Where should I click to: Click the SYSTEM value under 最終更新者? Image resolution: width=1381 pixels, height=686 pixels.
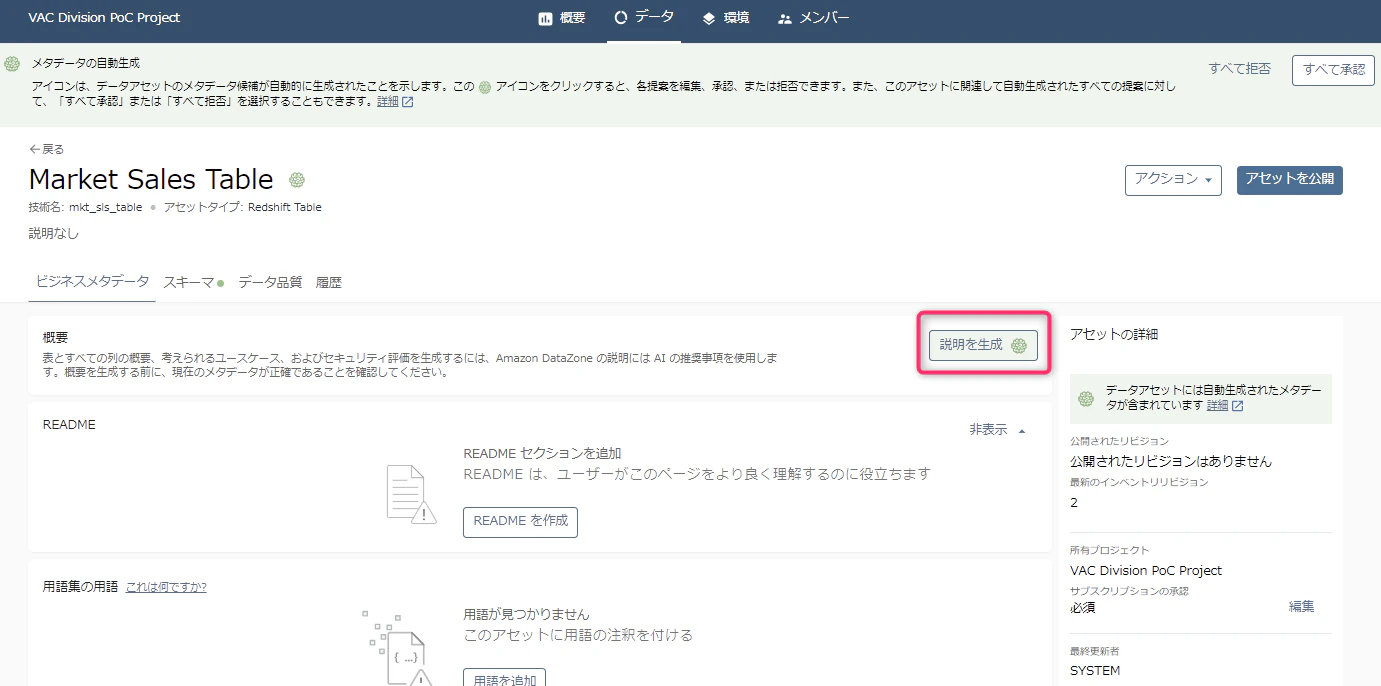(x=1095, y=671)
